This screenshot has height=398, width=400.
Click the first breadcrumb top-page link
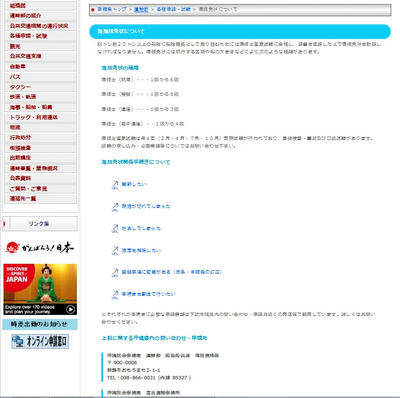coord(112,10)
